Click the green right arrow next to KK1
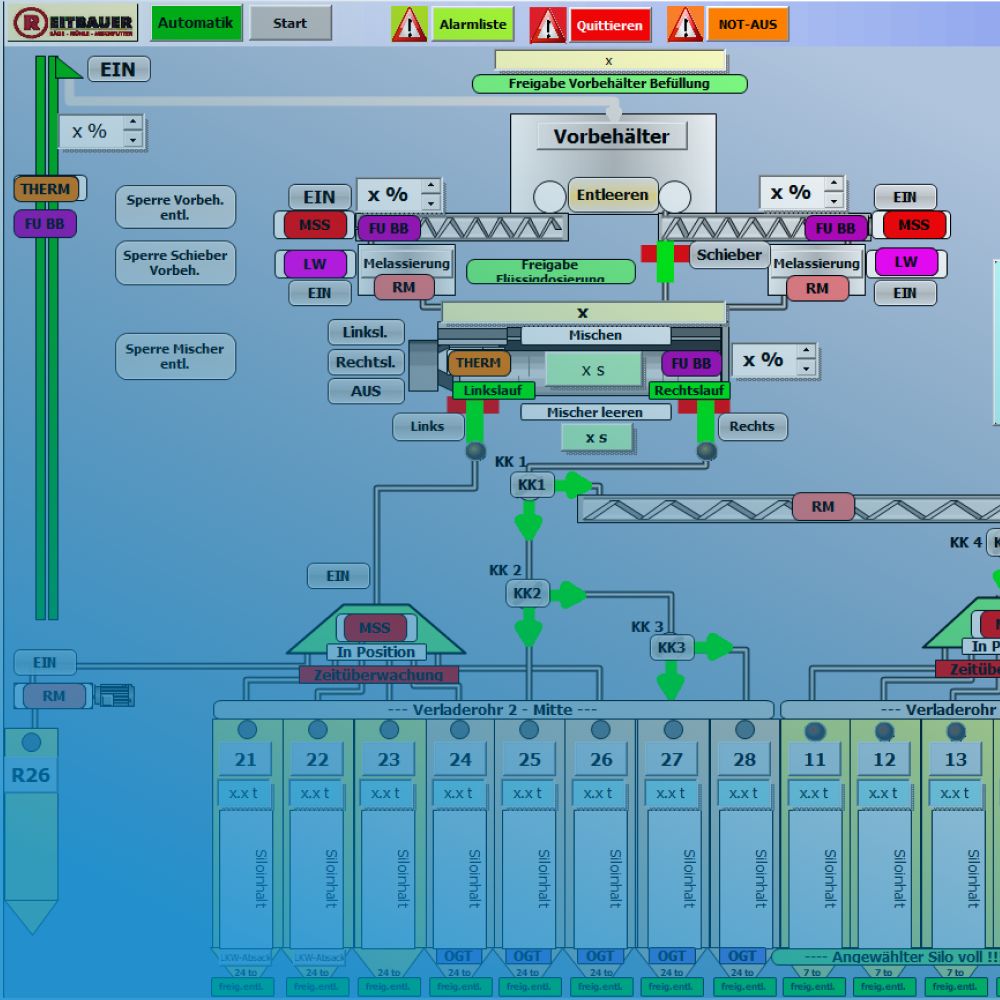1000x1000 pixels. tap(576, 486)
